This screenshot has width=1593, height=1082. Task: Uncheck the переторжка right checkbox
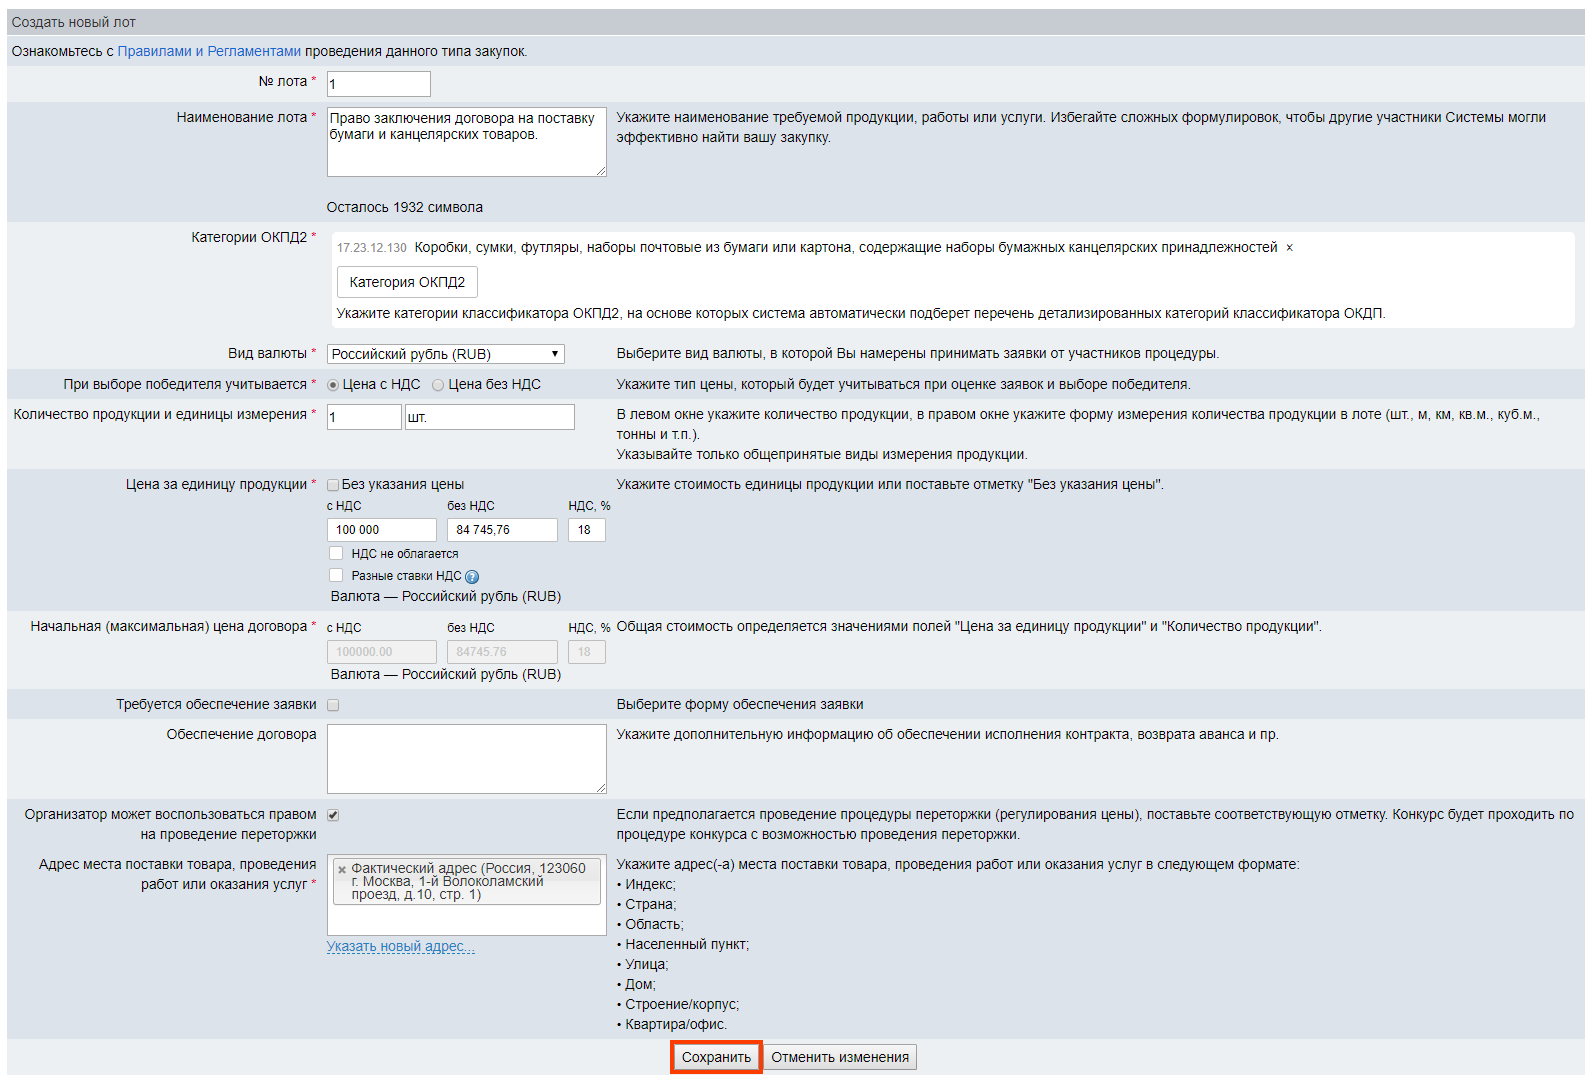tap(333, 815)
